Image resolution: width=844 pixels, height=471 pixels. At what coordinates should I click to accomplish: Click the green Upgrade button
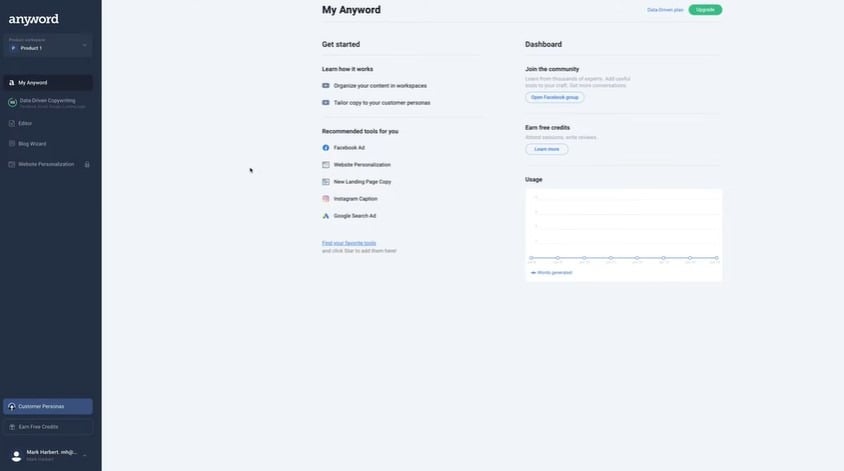point(705,10)
